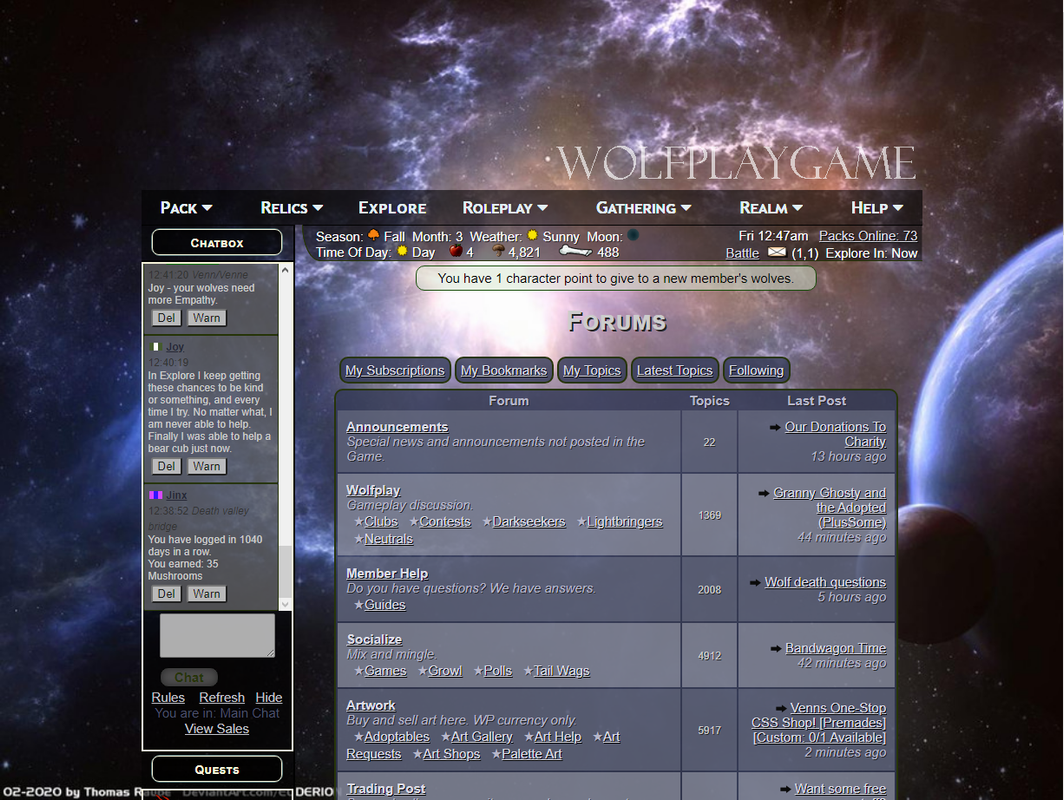Viewport: 1064px width, 800px height.
Task: Expand the Roleplay dropdown menu
Action: [505, 208]
